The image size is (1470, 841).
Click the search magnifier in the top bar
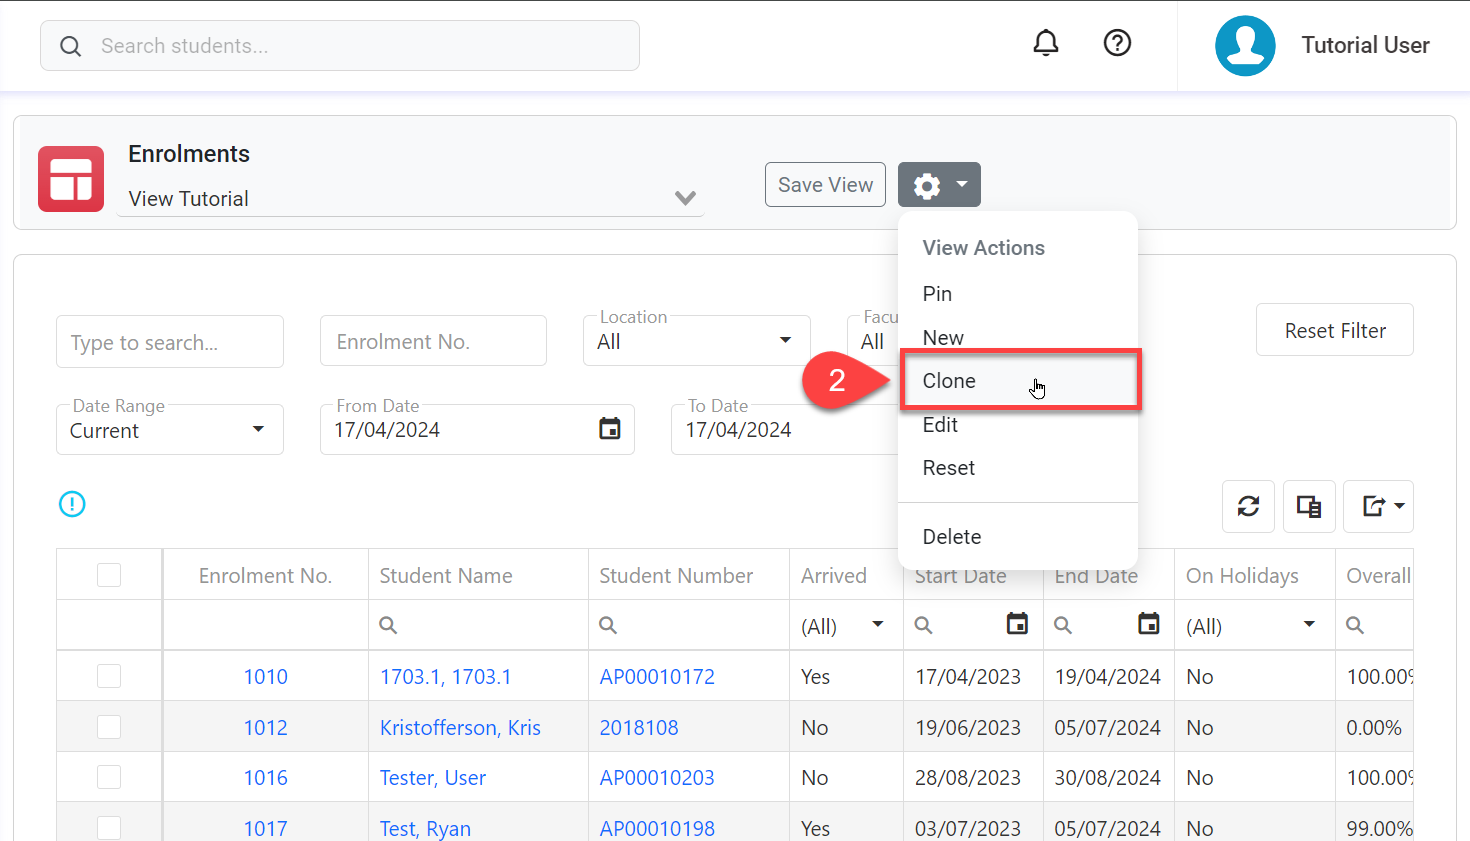(70, 46)
